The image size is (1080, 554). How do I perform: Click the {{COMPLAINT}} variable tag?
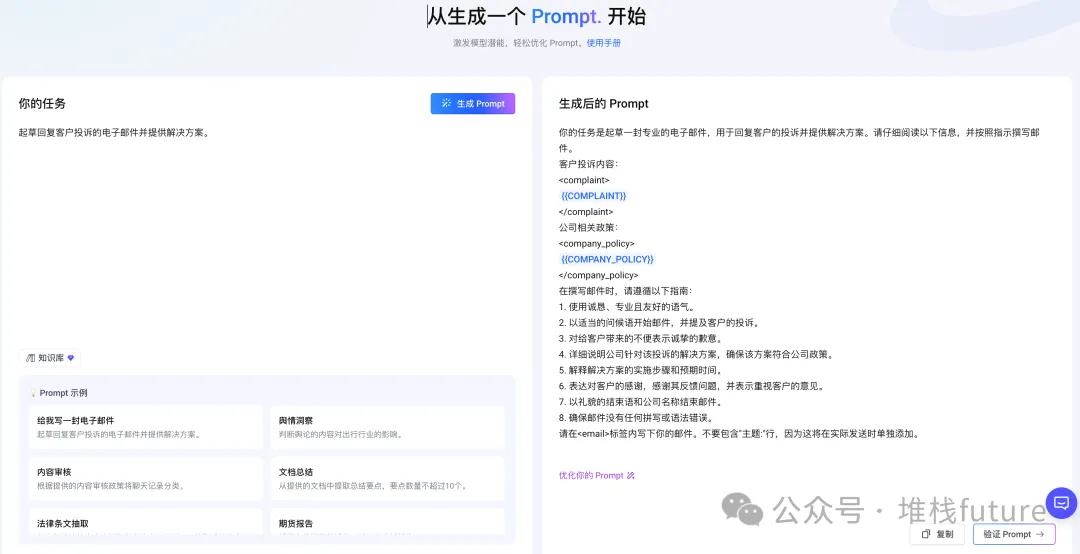pyautogui.click(x=593, y=196)
